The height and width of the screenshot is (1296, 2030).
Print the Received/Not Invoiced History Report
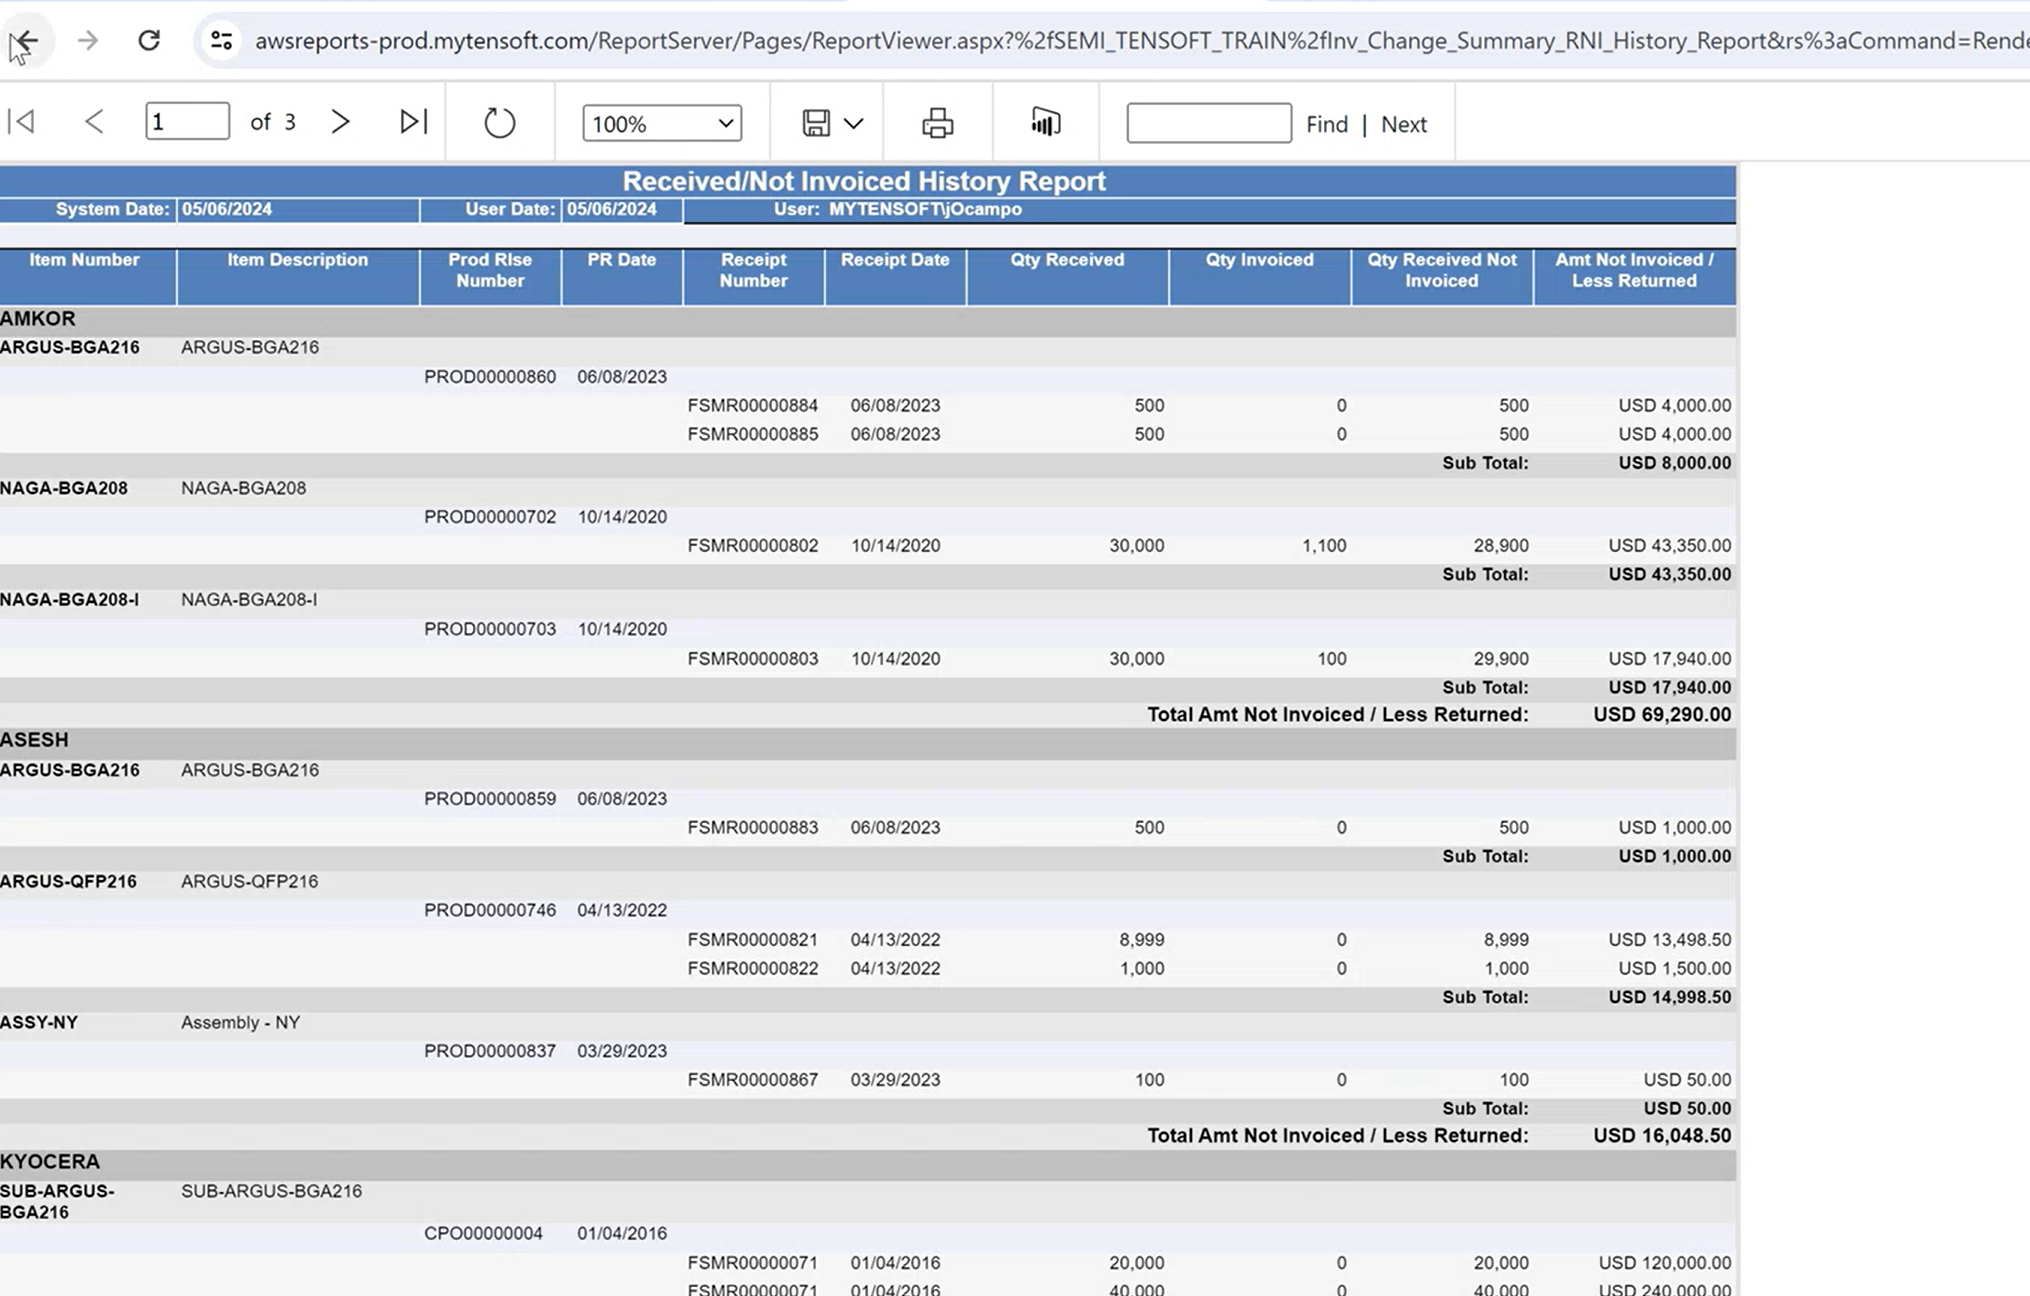tap(937, 122)
